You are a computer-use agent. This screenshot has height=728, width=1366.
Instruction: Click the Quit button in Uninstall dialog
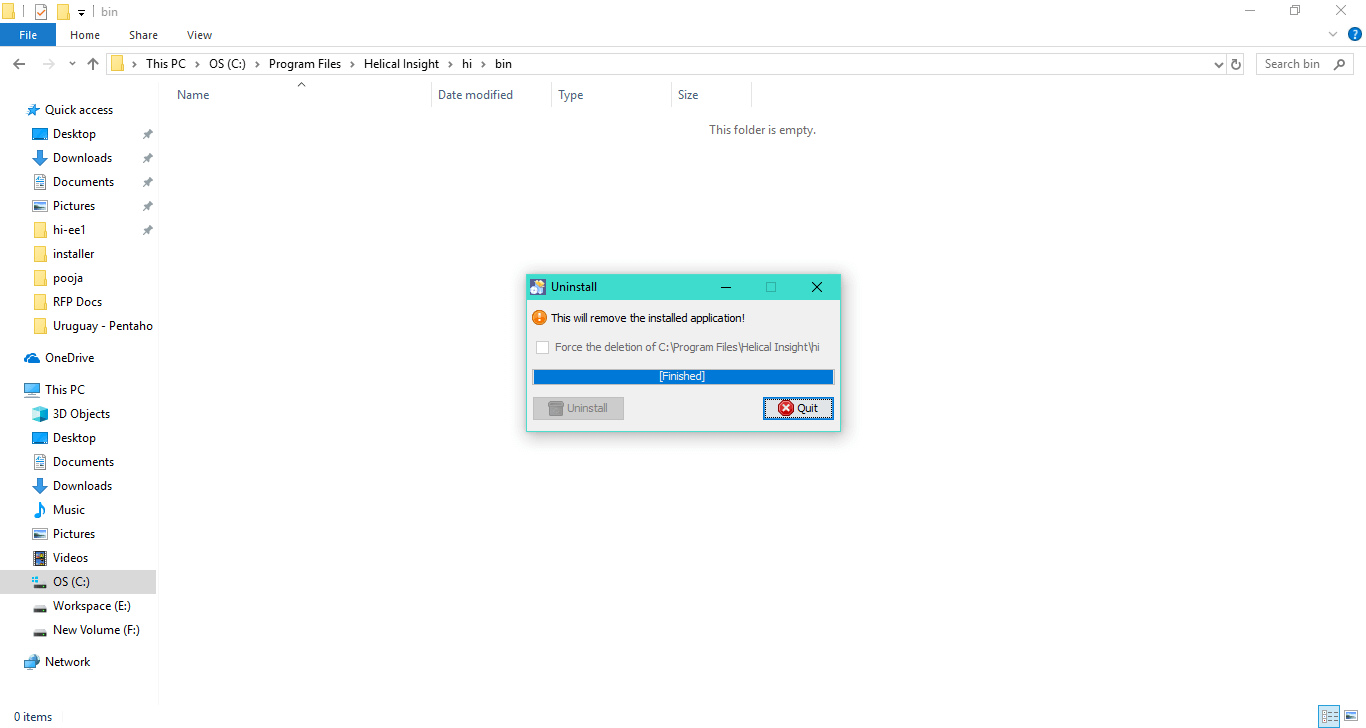(x=798, y=408)
